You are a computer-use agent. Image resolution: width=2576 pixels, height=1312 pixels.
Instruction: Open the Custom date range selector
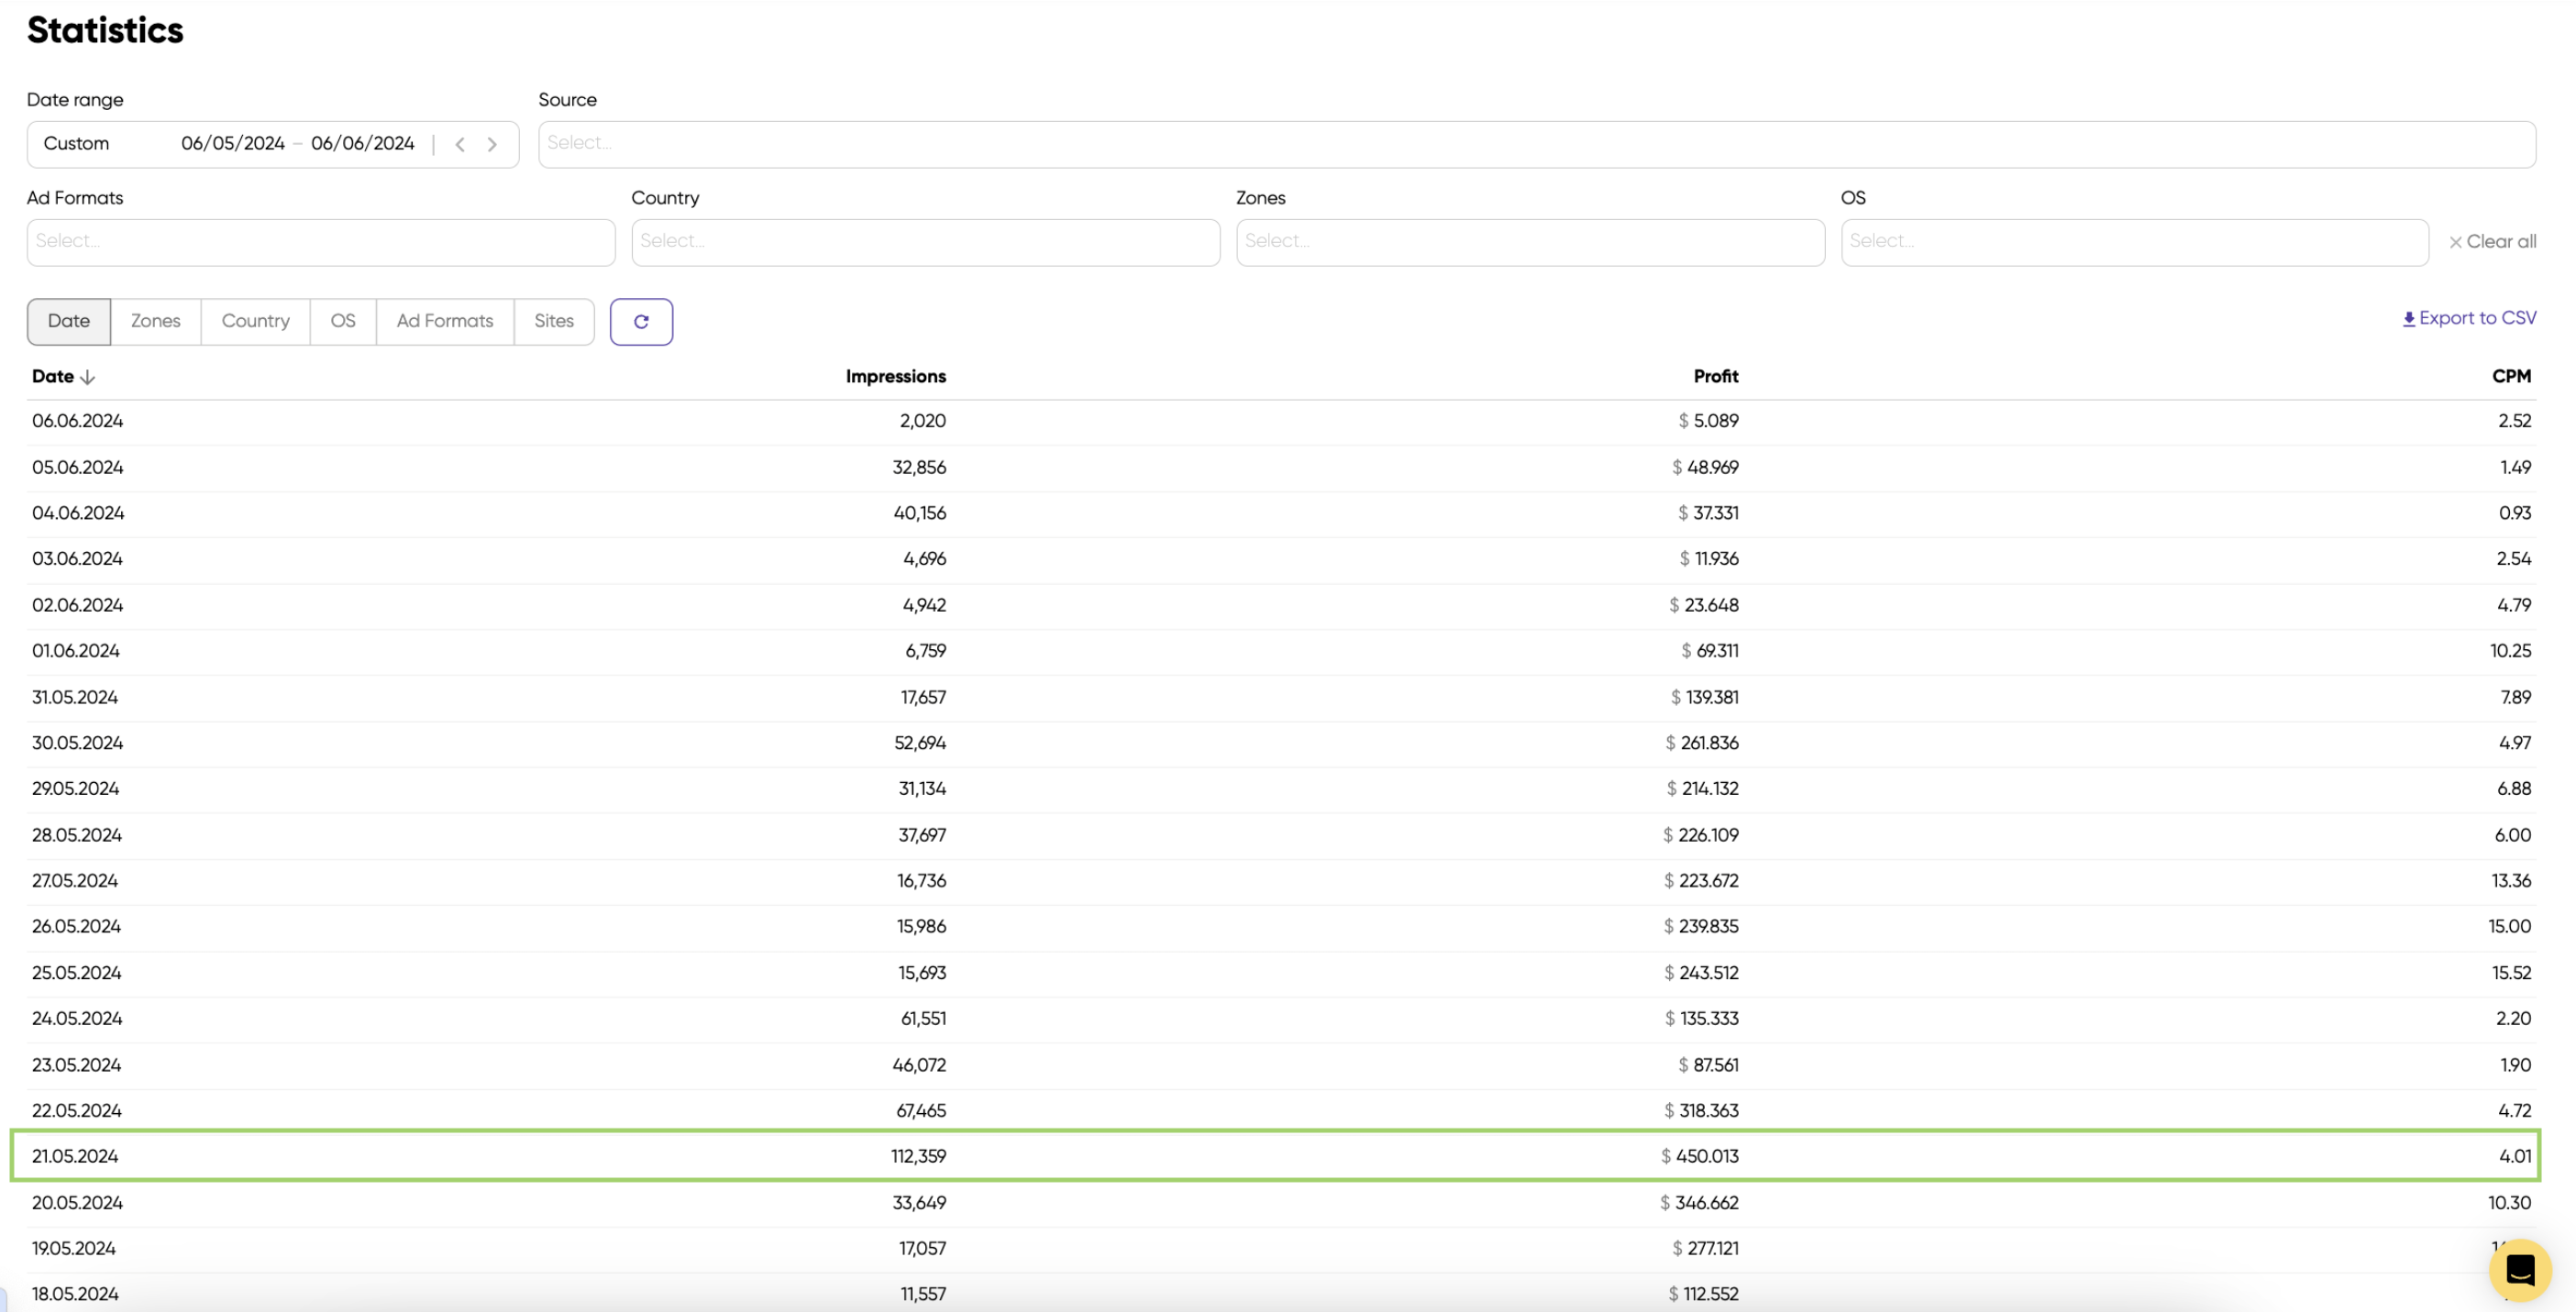tap(76, 144)
